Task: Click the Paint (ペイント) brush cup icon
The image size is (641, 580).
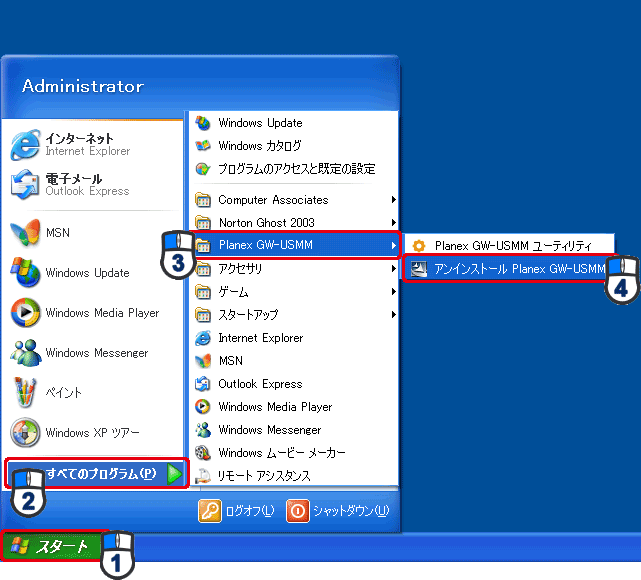Action: 25,392
